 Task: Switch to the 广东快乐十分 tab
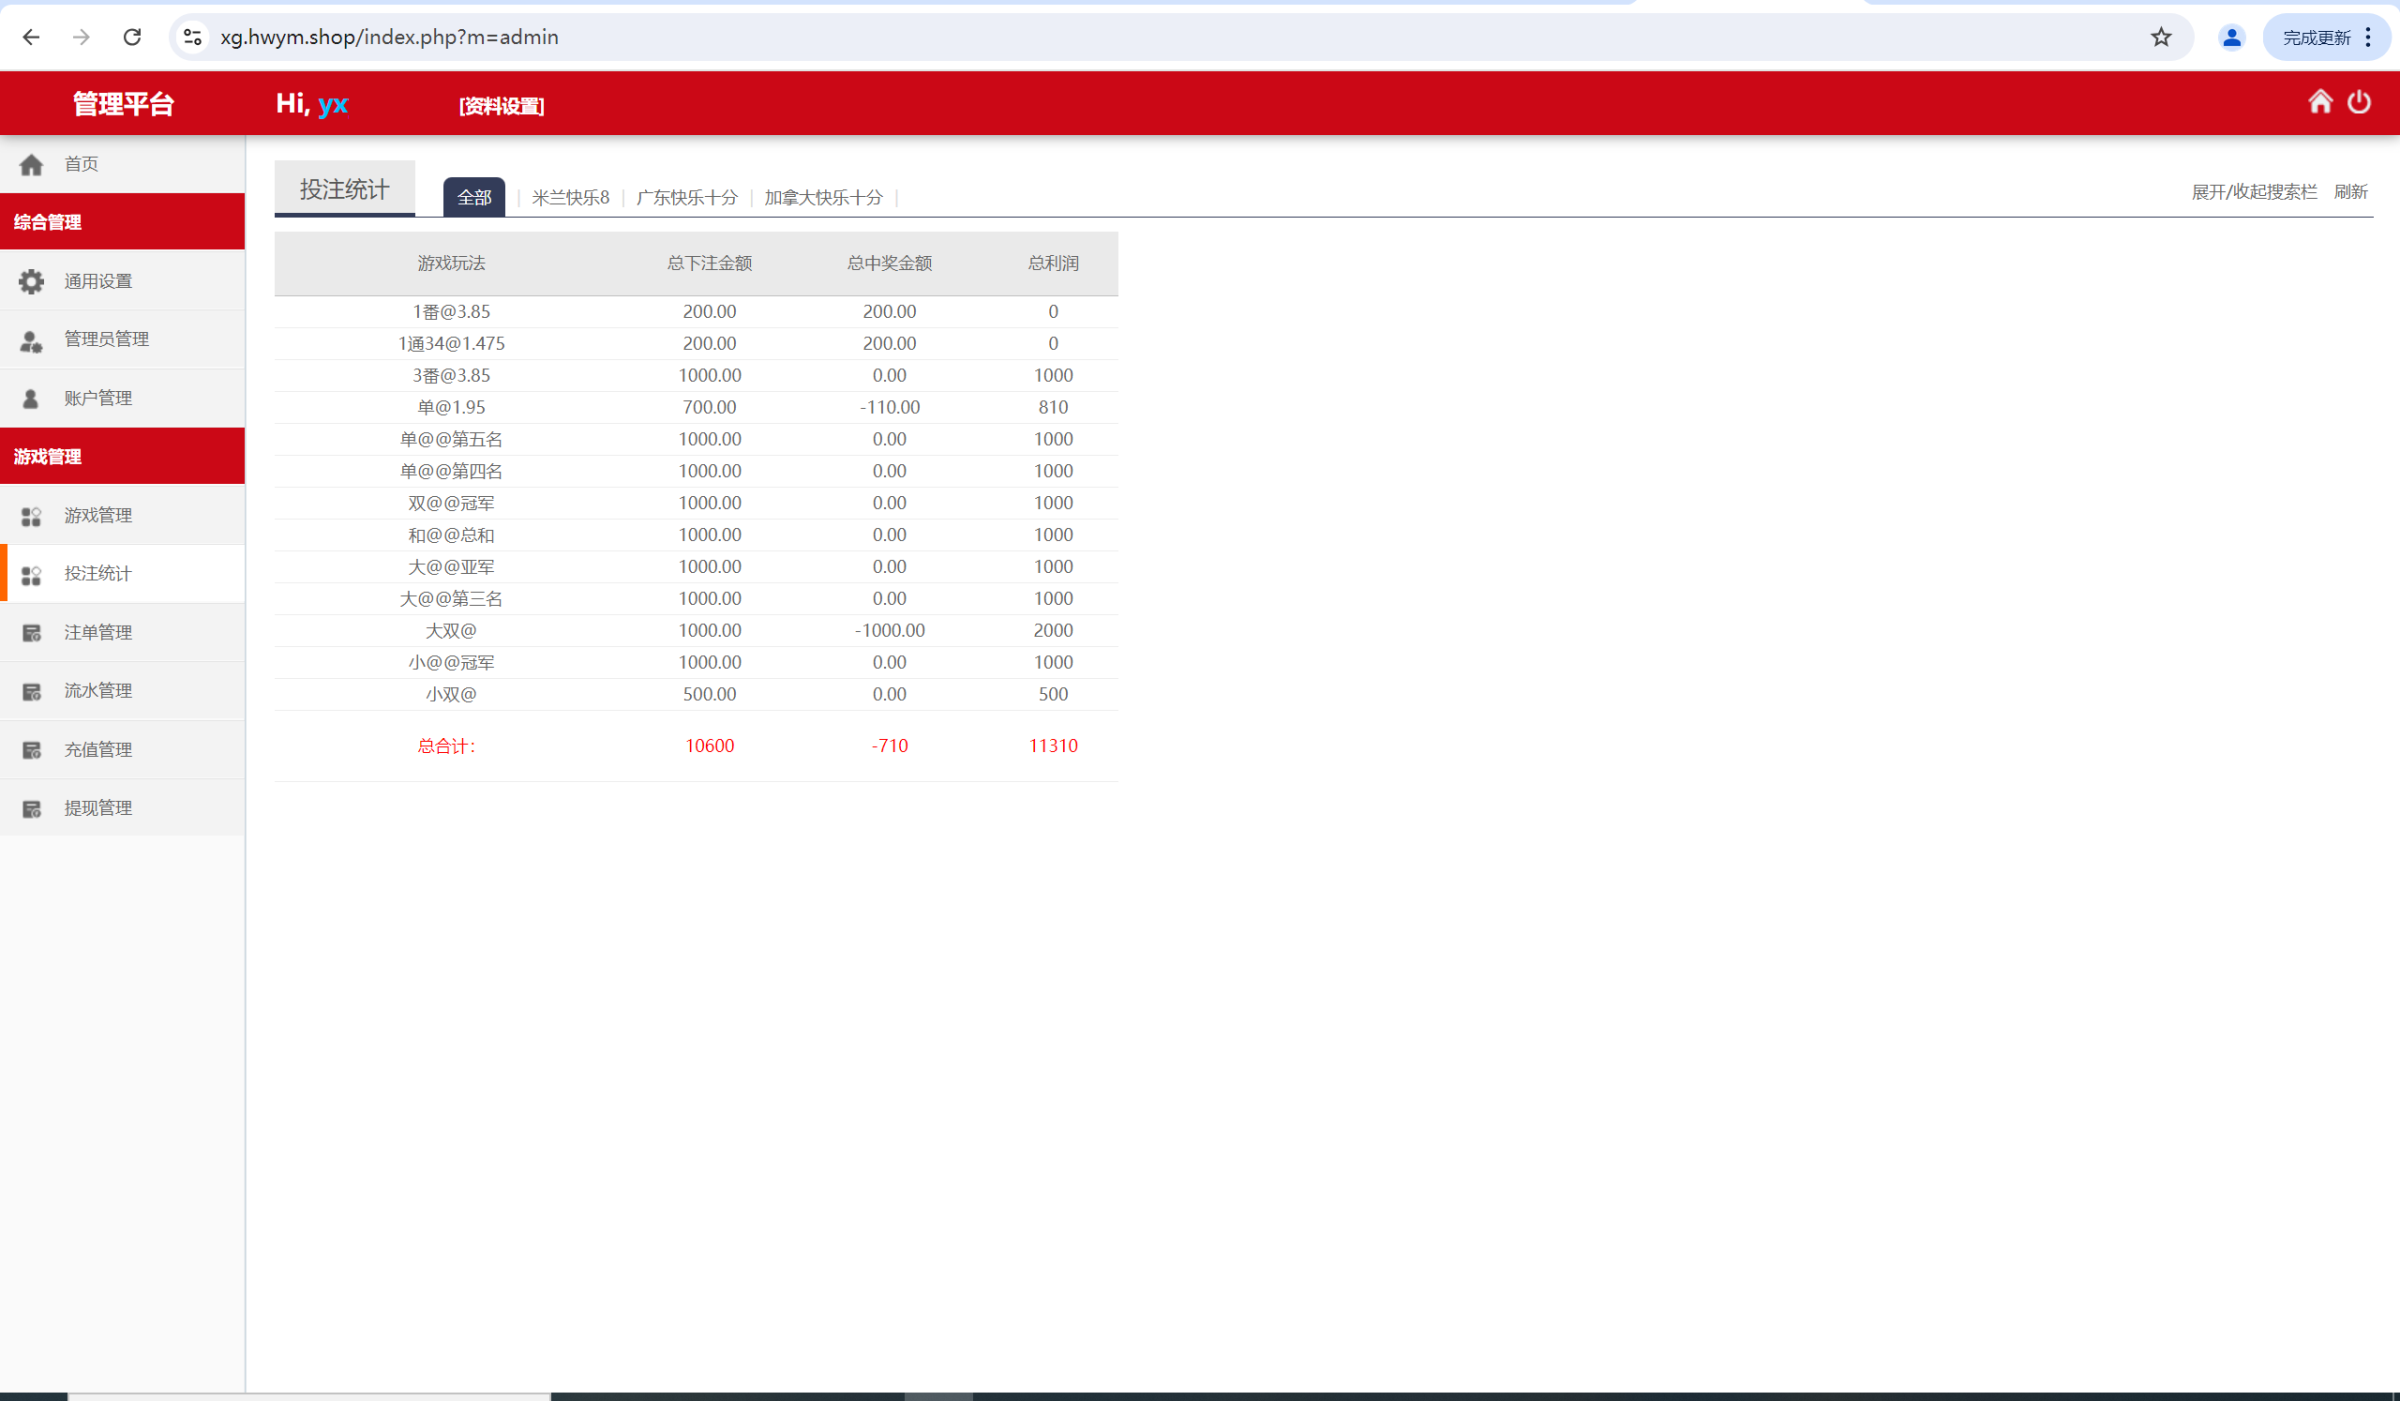pos(687,197)
